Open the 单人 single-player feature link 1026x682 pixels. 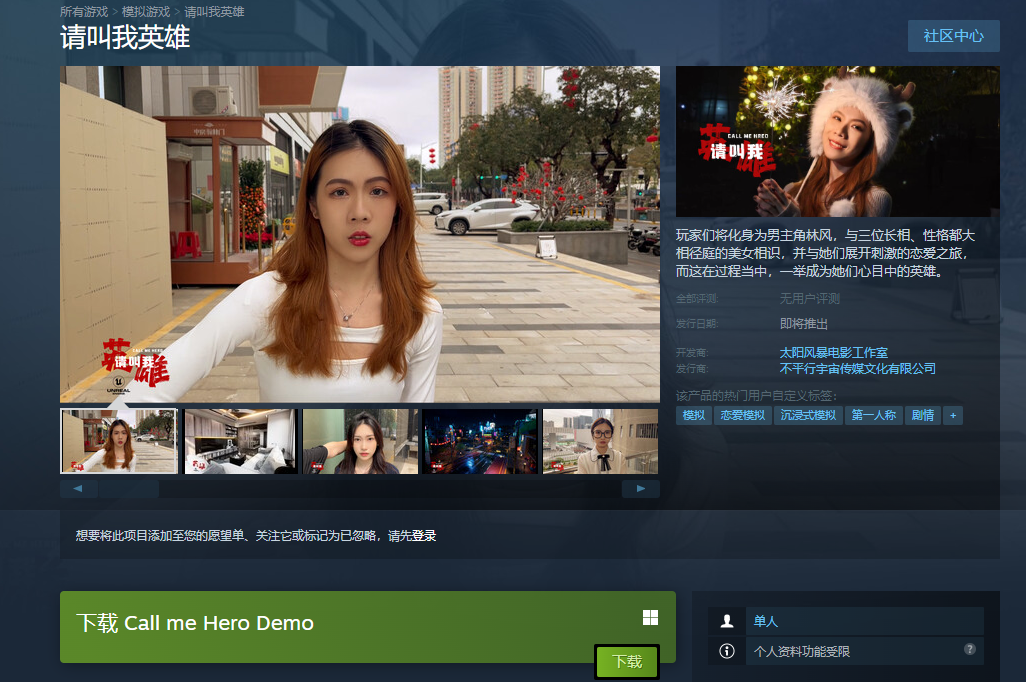point(864,621)
